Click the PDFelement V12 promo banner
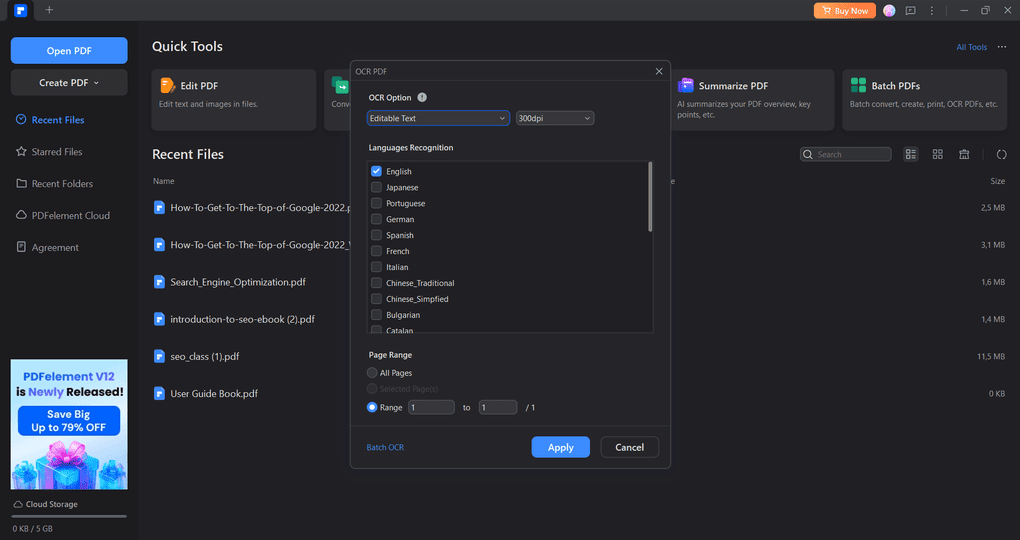The width and height of the screenshot is (1020, 540). coord(69,424)
